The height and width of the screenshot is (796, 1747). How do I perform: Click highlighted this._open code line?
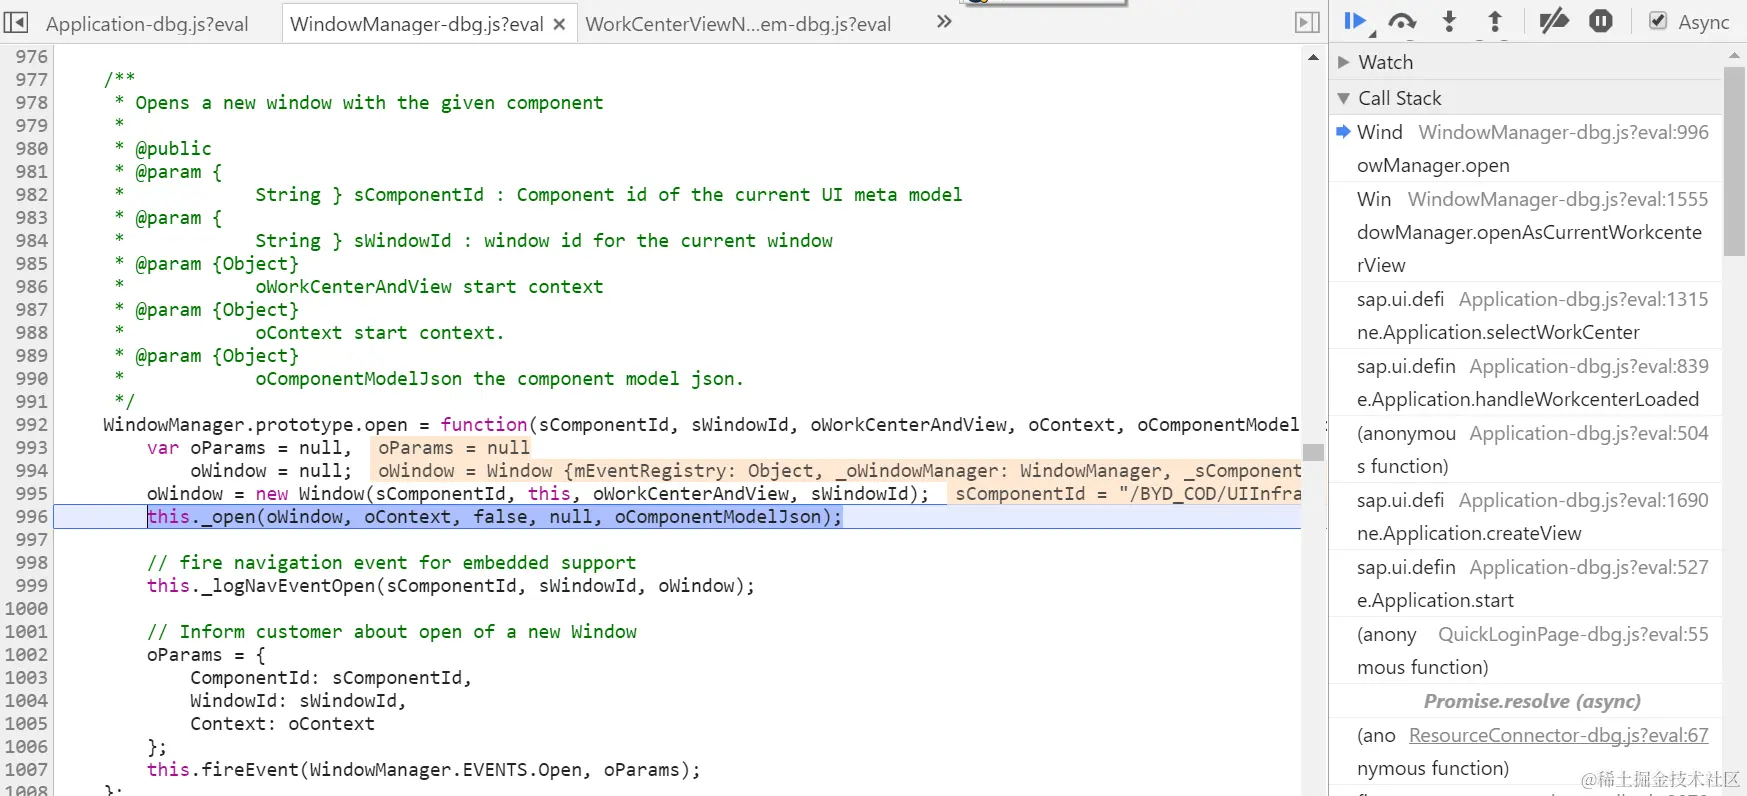click(495, 517)
